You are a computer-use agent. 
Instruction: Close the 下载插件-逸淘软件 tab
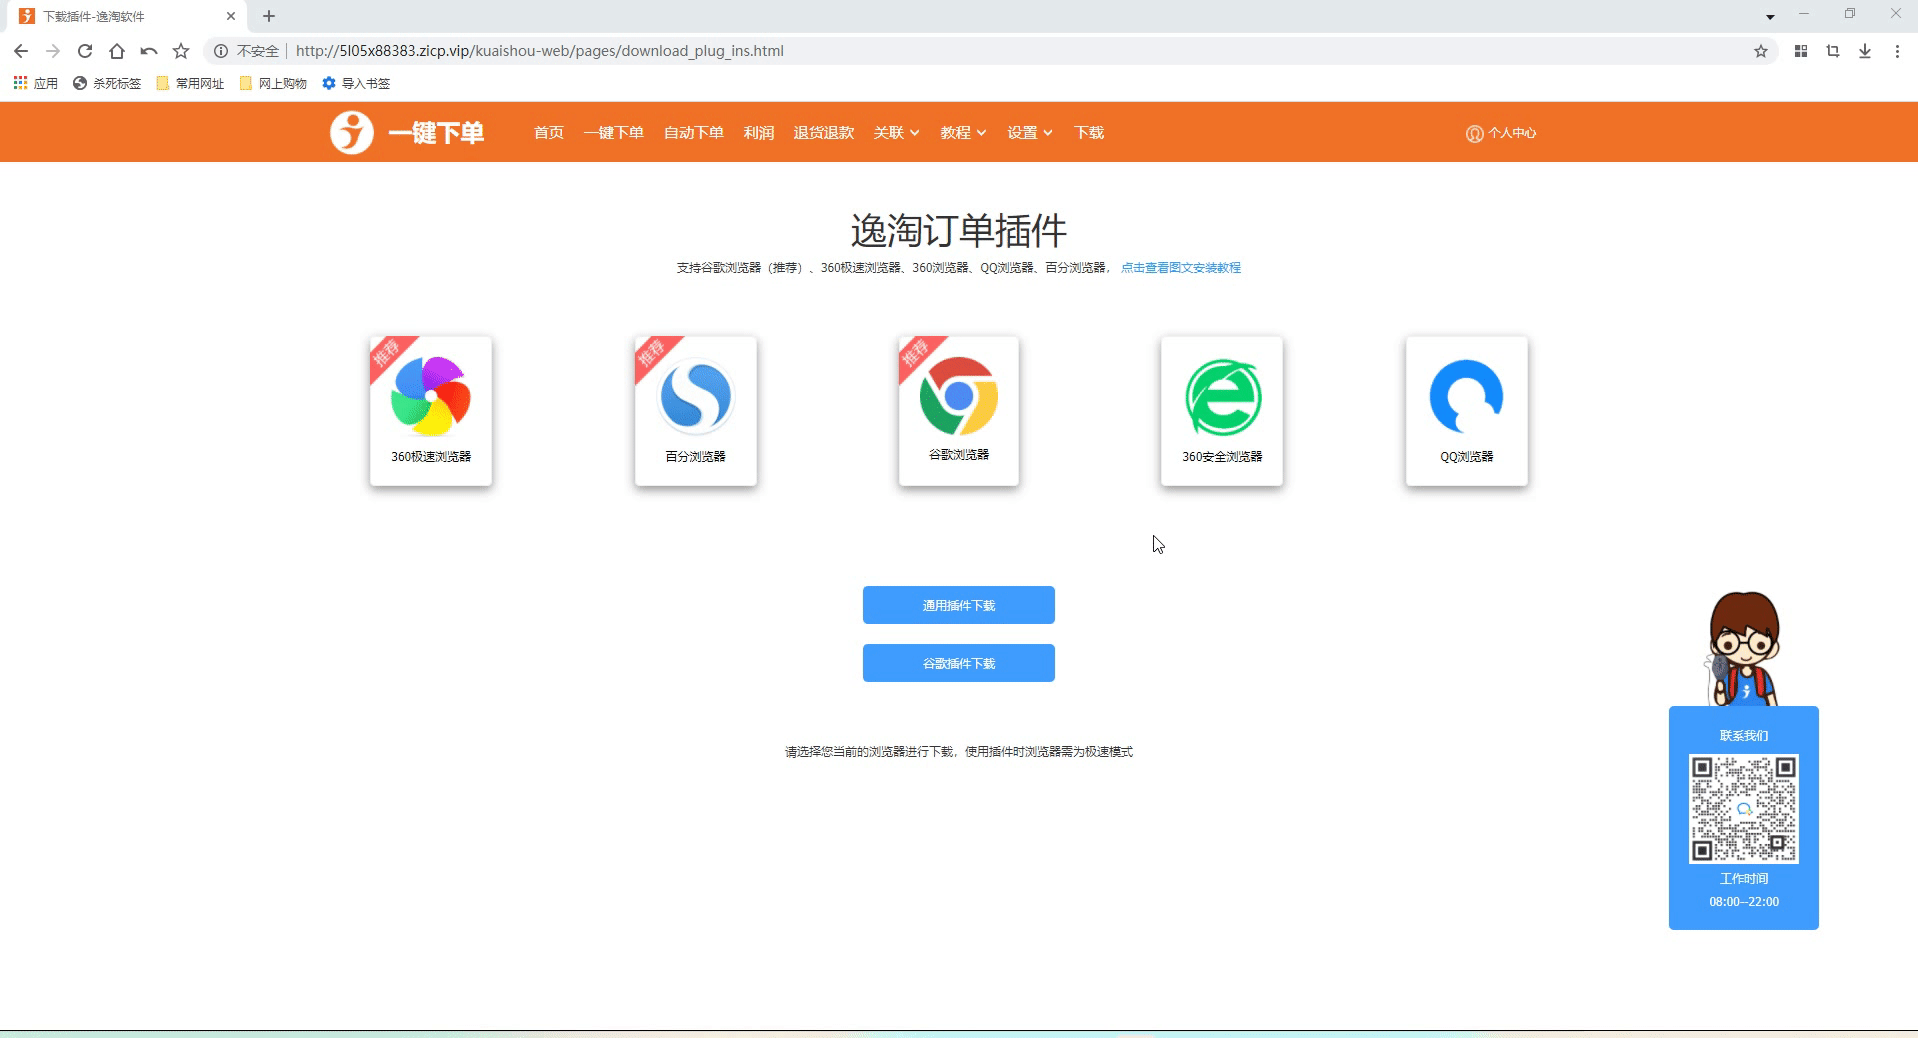click(231, 16)
